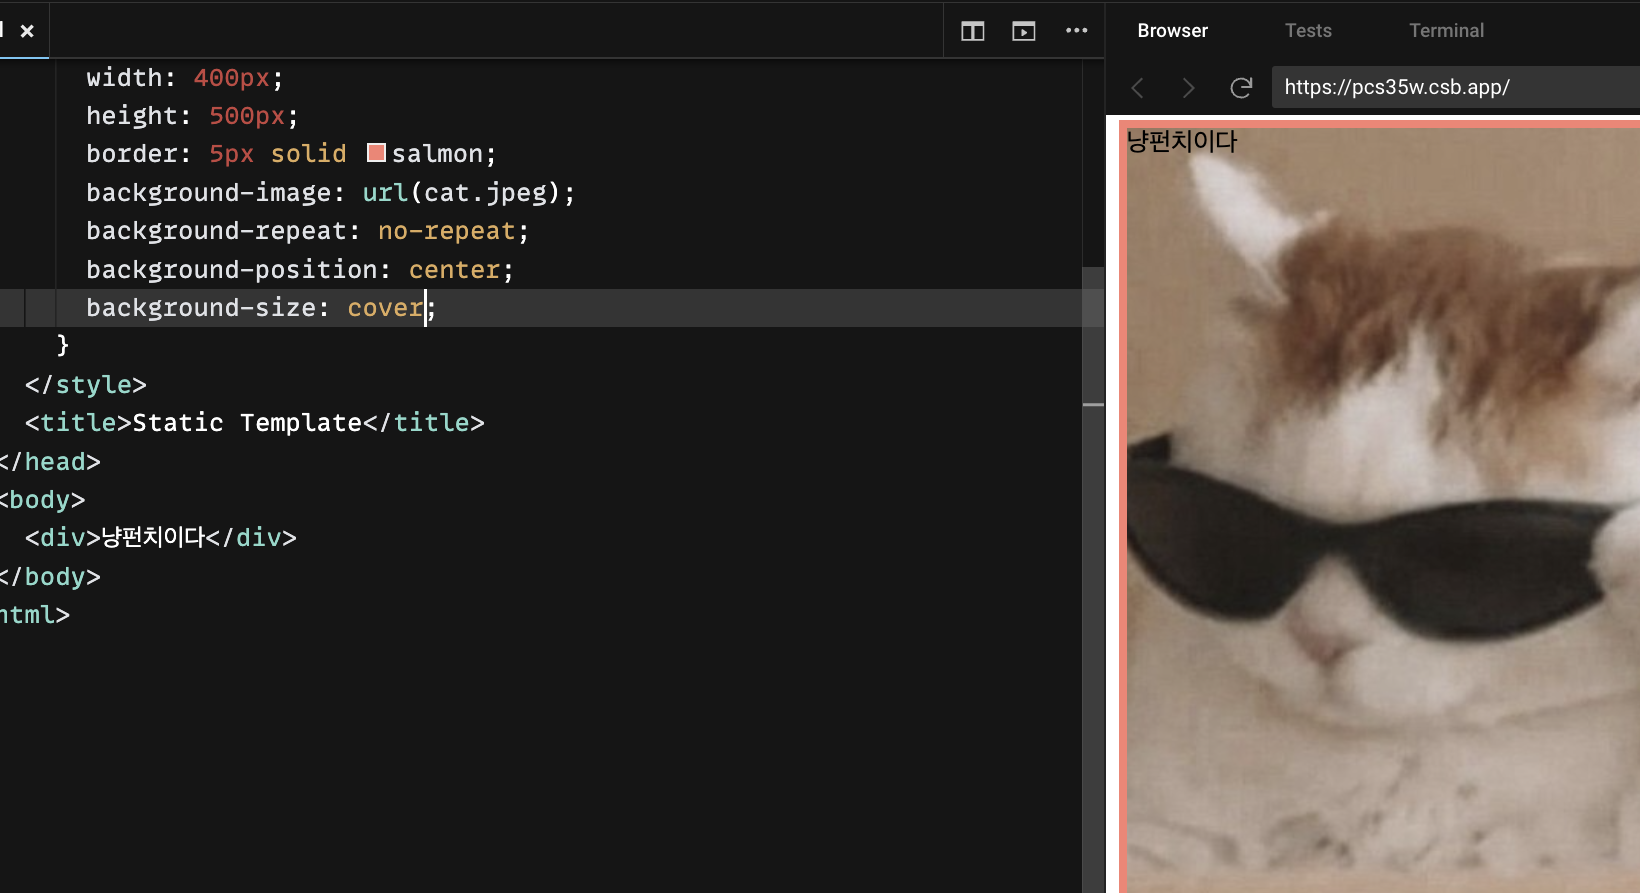
Task: Click the 'cover' background-size value
Action: coord(385,308)
